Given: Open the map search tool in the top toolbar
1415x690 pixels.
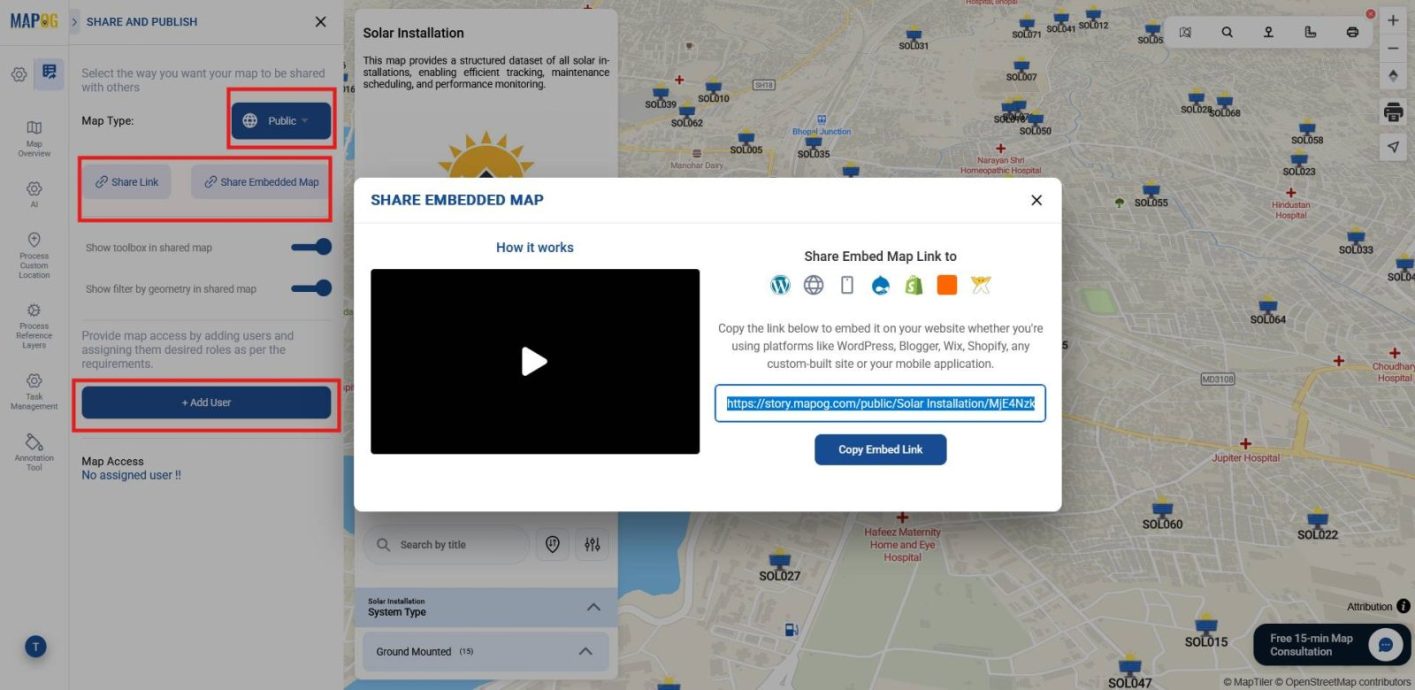Looking at the screenshot, I should click(x=1226, y=32).
